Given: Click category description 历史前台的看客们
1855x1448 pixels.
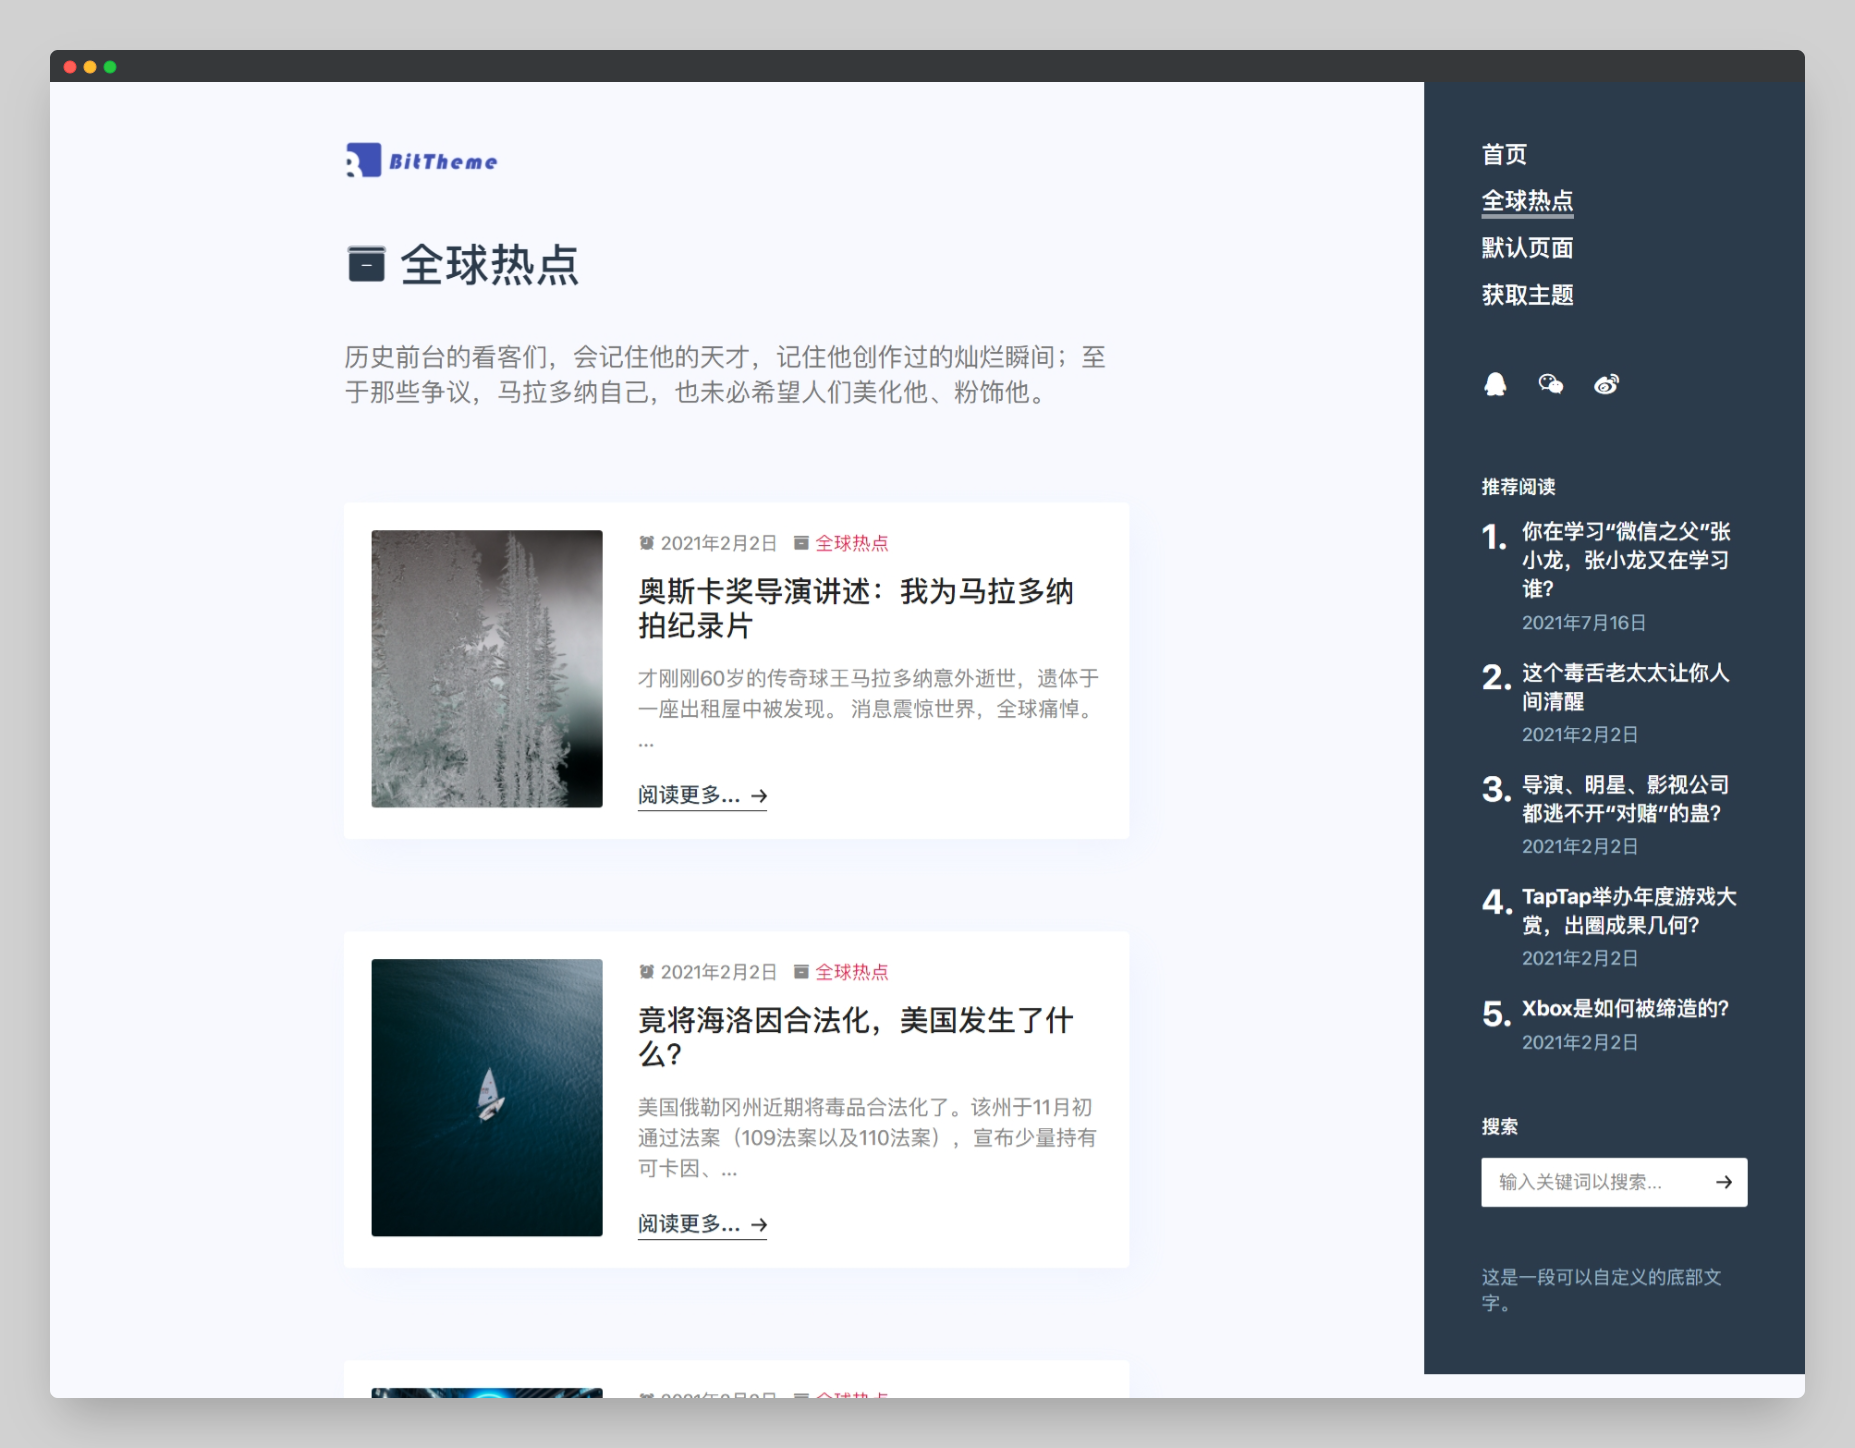Looking at the screenshot, I should pyautogui.click(x=725, y=375).
